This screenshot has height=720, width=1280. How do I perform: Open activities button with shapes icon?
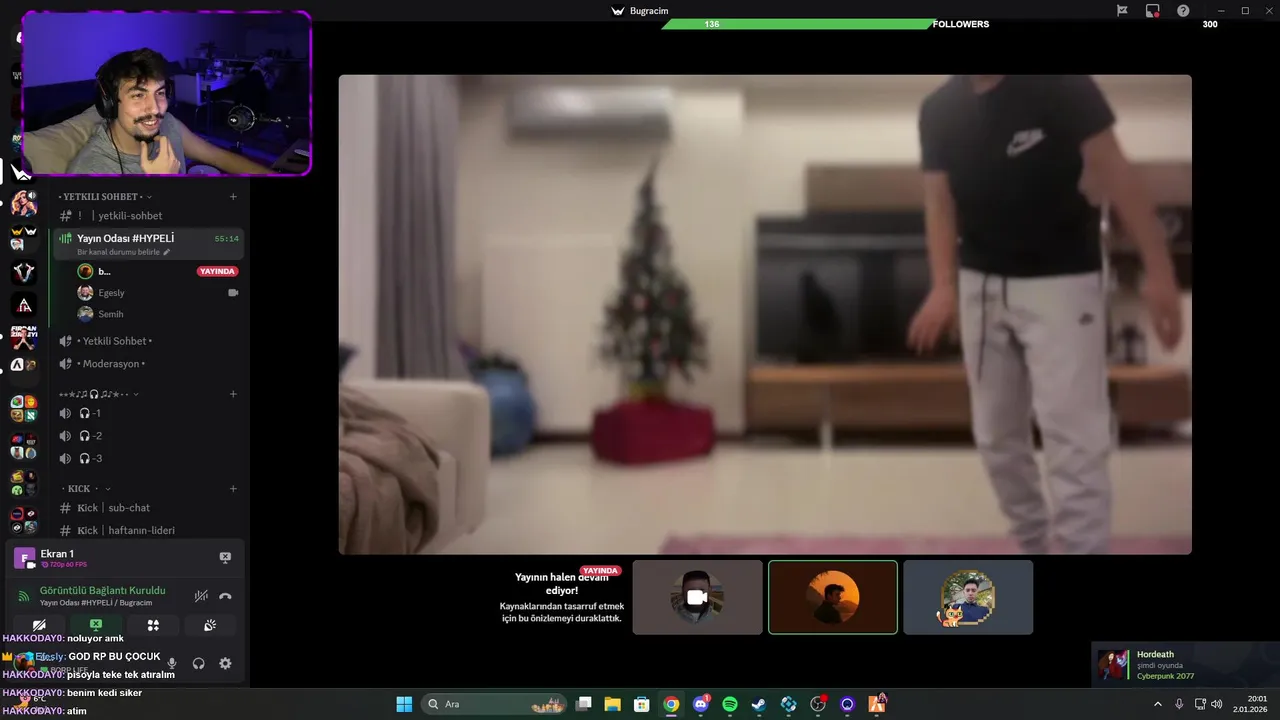[x=153, y=625]
